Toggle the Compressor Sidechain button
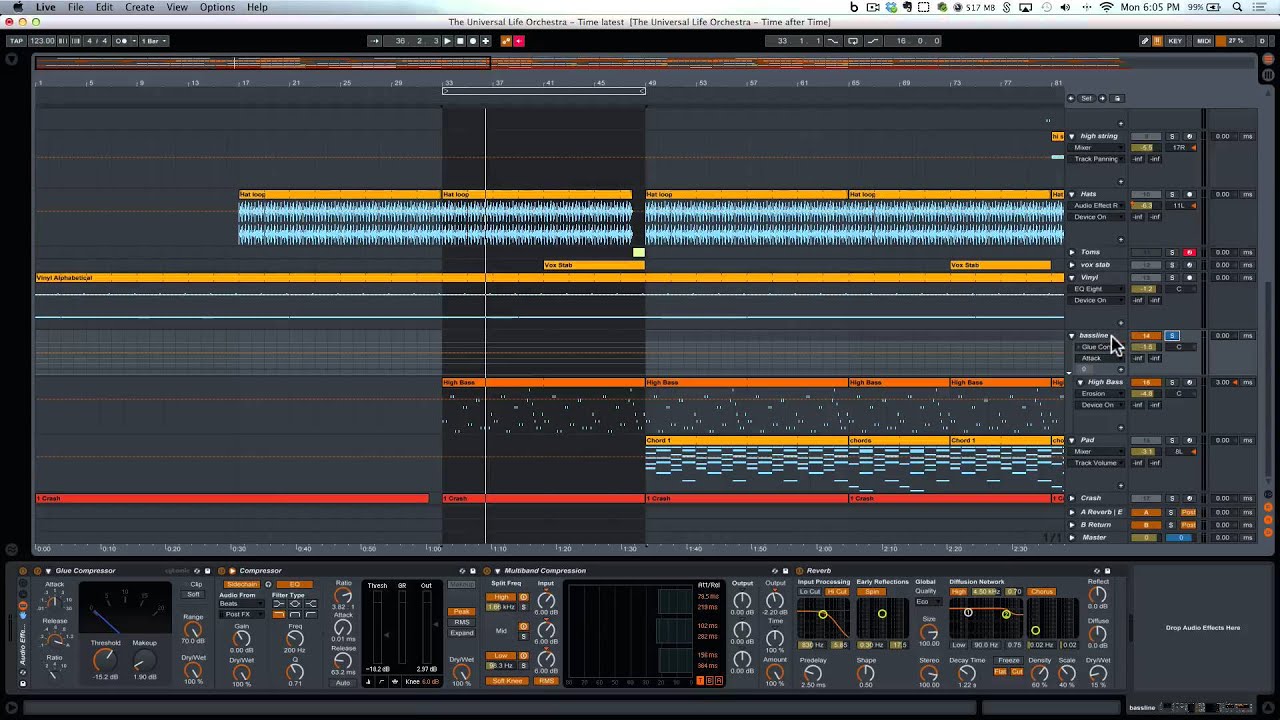The image size is (1280, 720). pyautogui.click(x=242, y=584)
